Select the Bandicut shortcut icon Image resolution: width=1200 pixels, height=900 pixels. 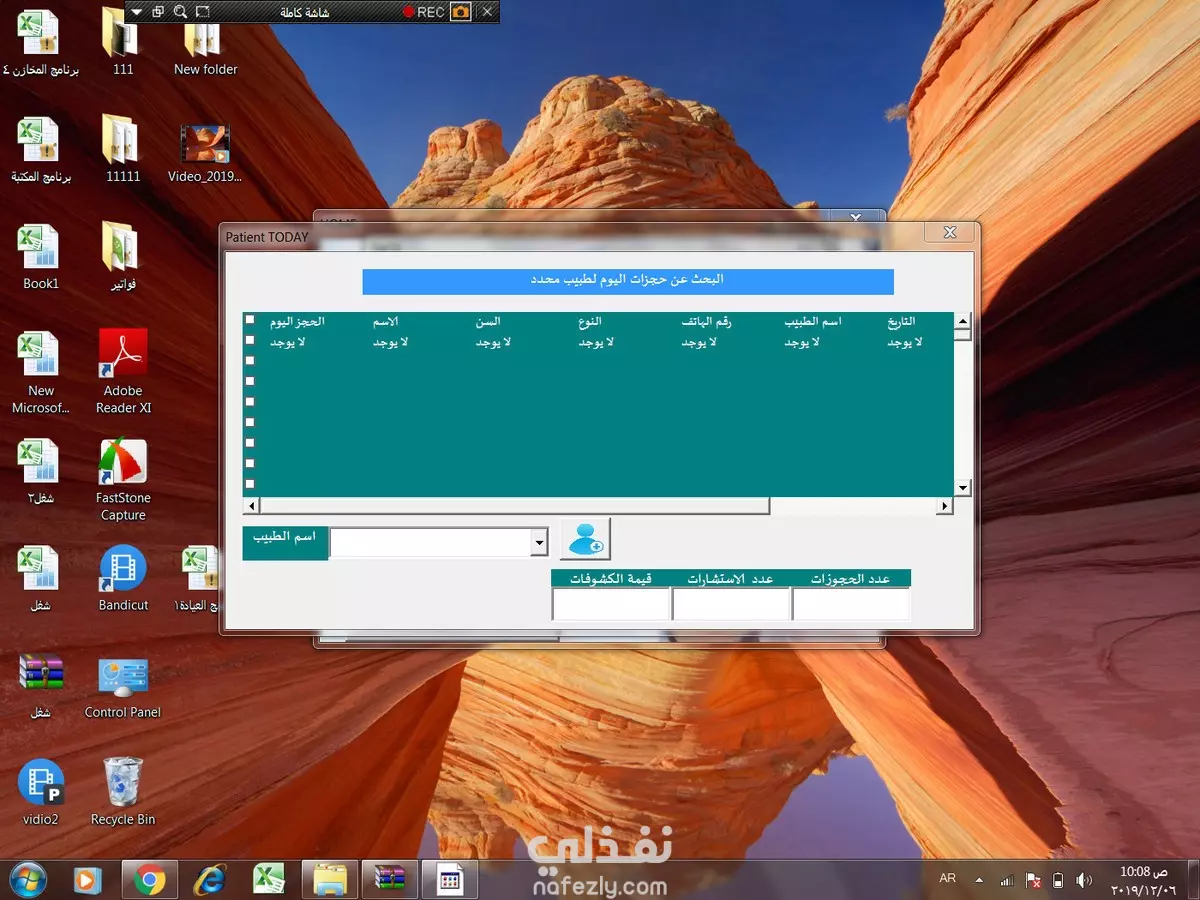pyautogui.click(x=123, y=578)
